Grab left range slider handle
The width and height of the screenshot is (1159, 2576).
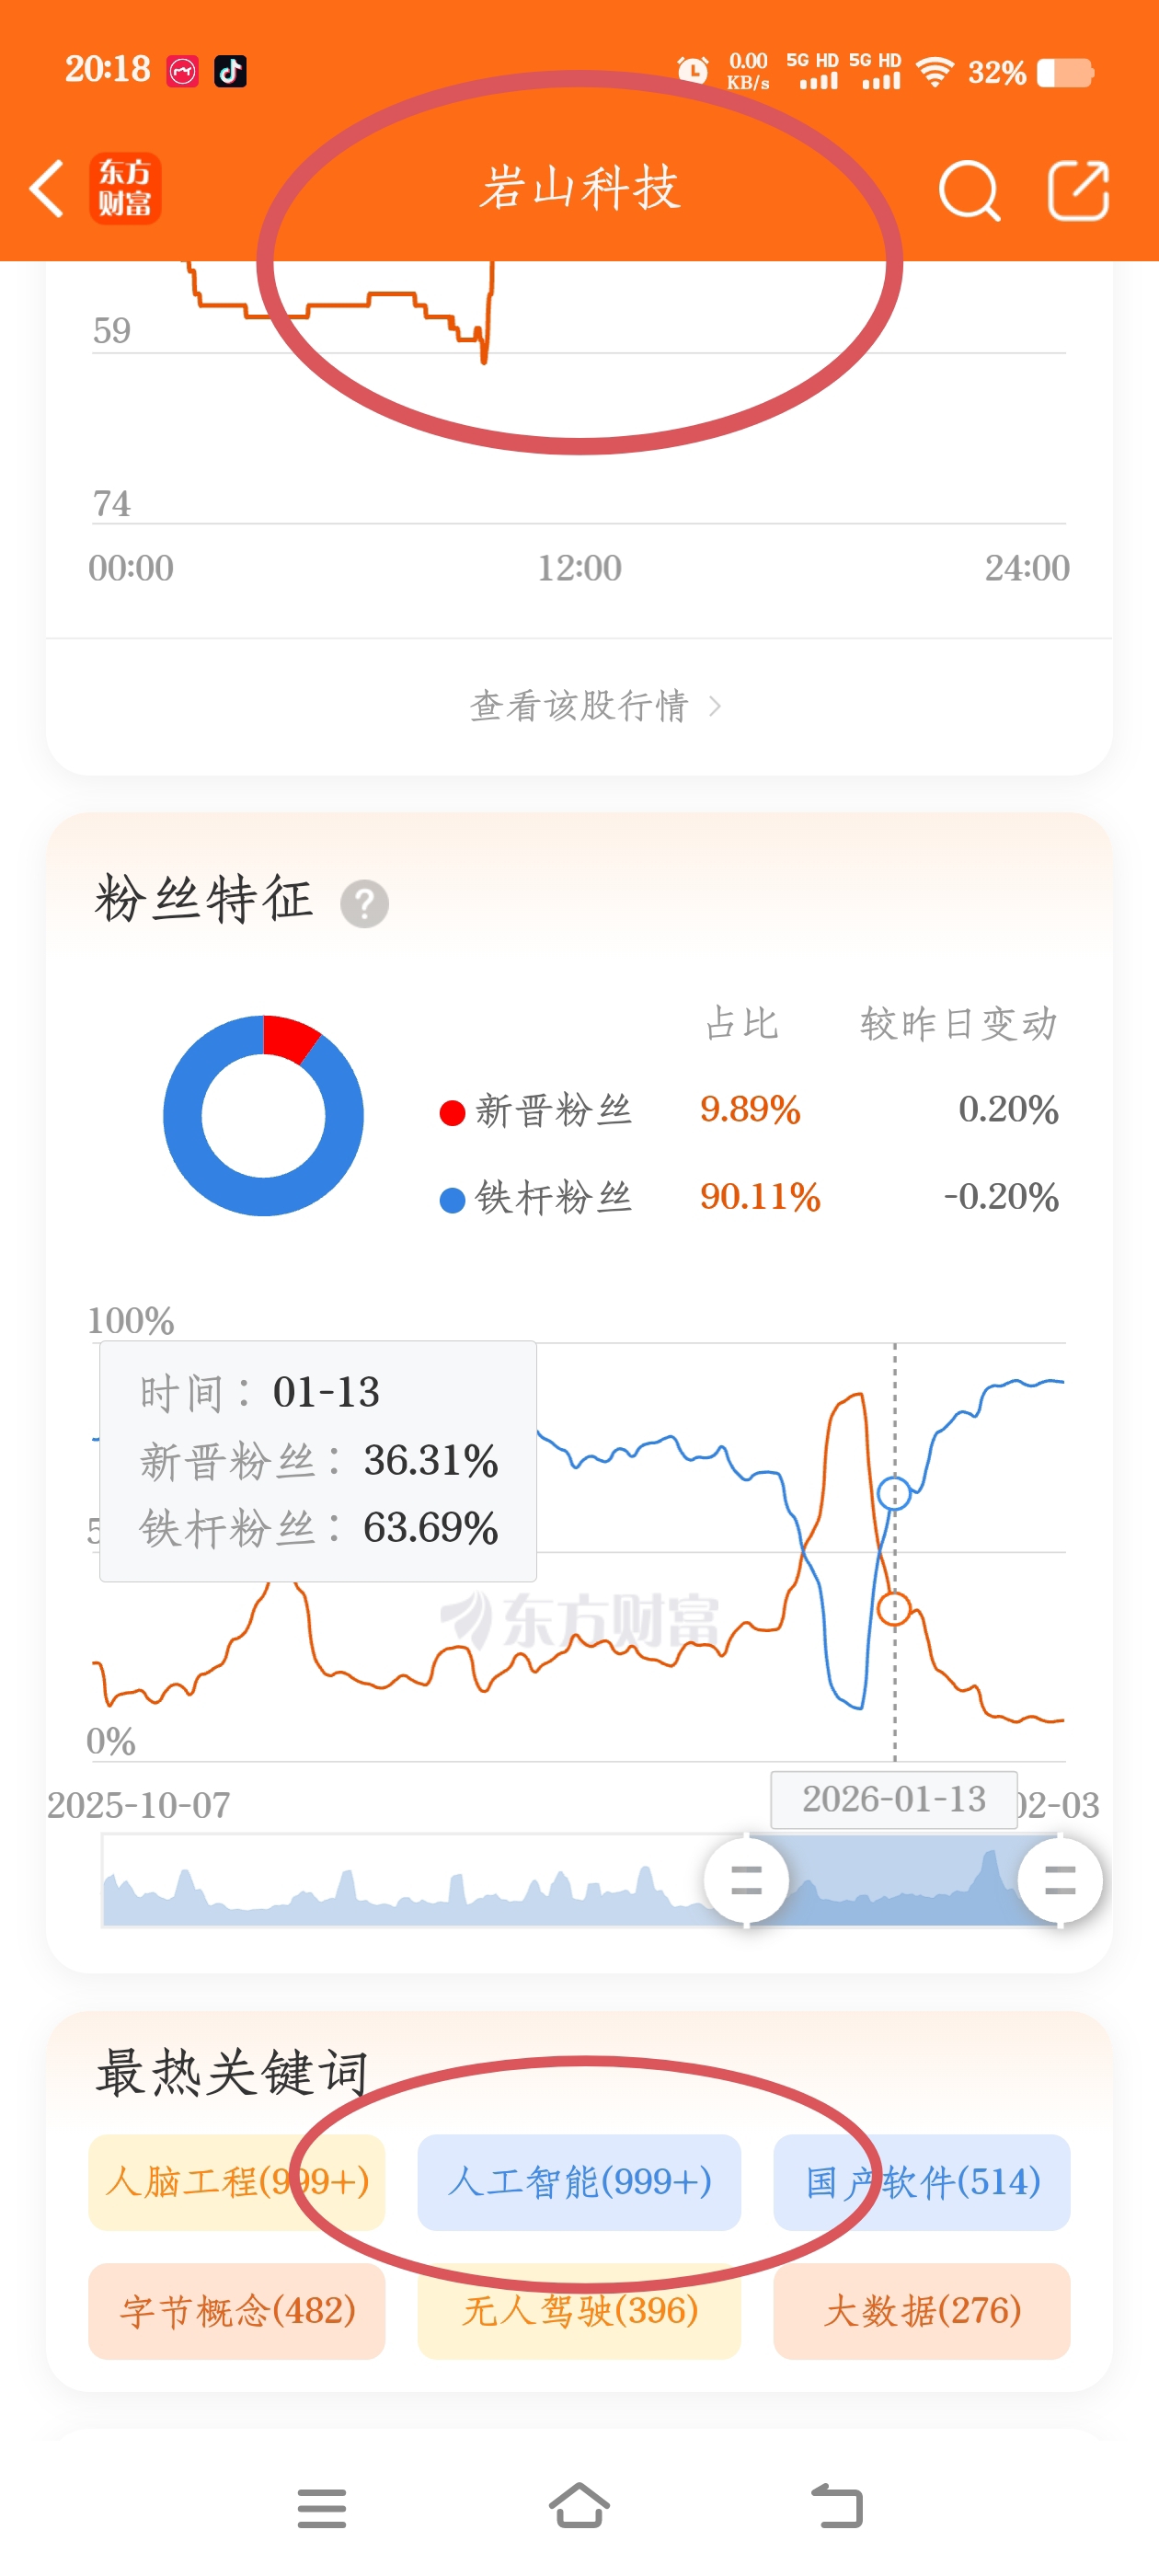click(x=746, y=1881)
